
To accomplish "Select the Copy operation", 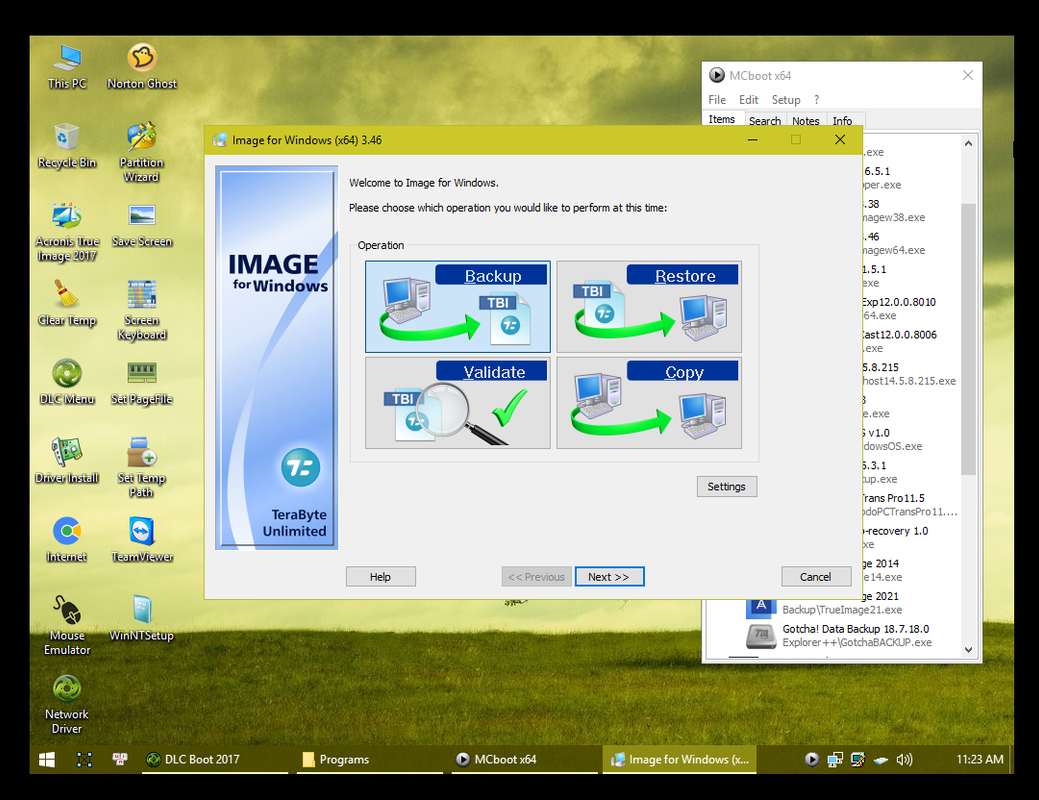I will click(x=649, y=402).
